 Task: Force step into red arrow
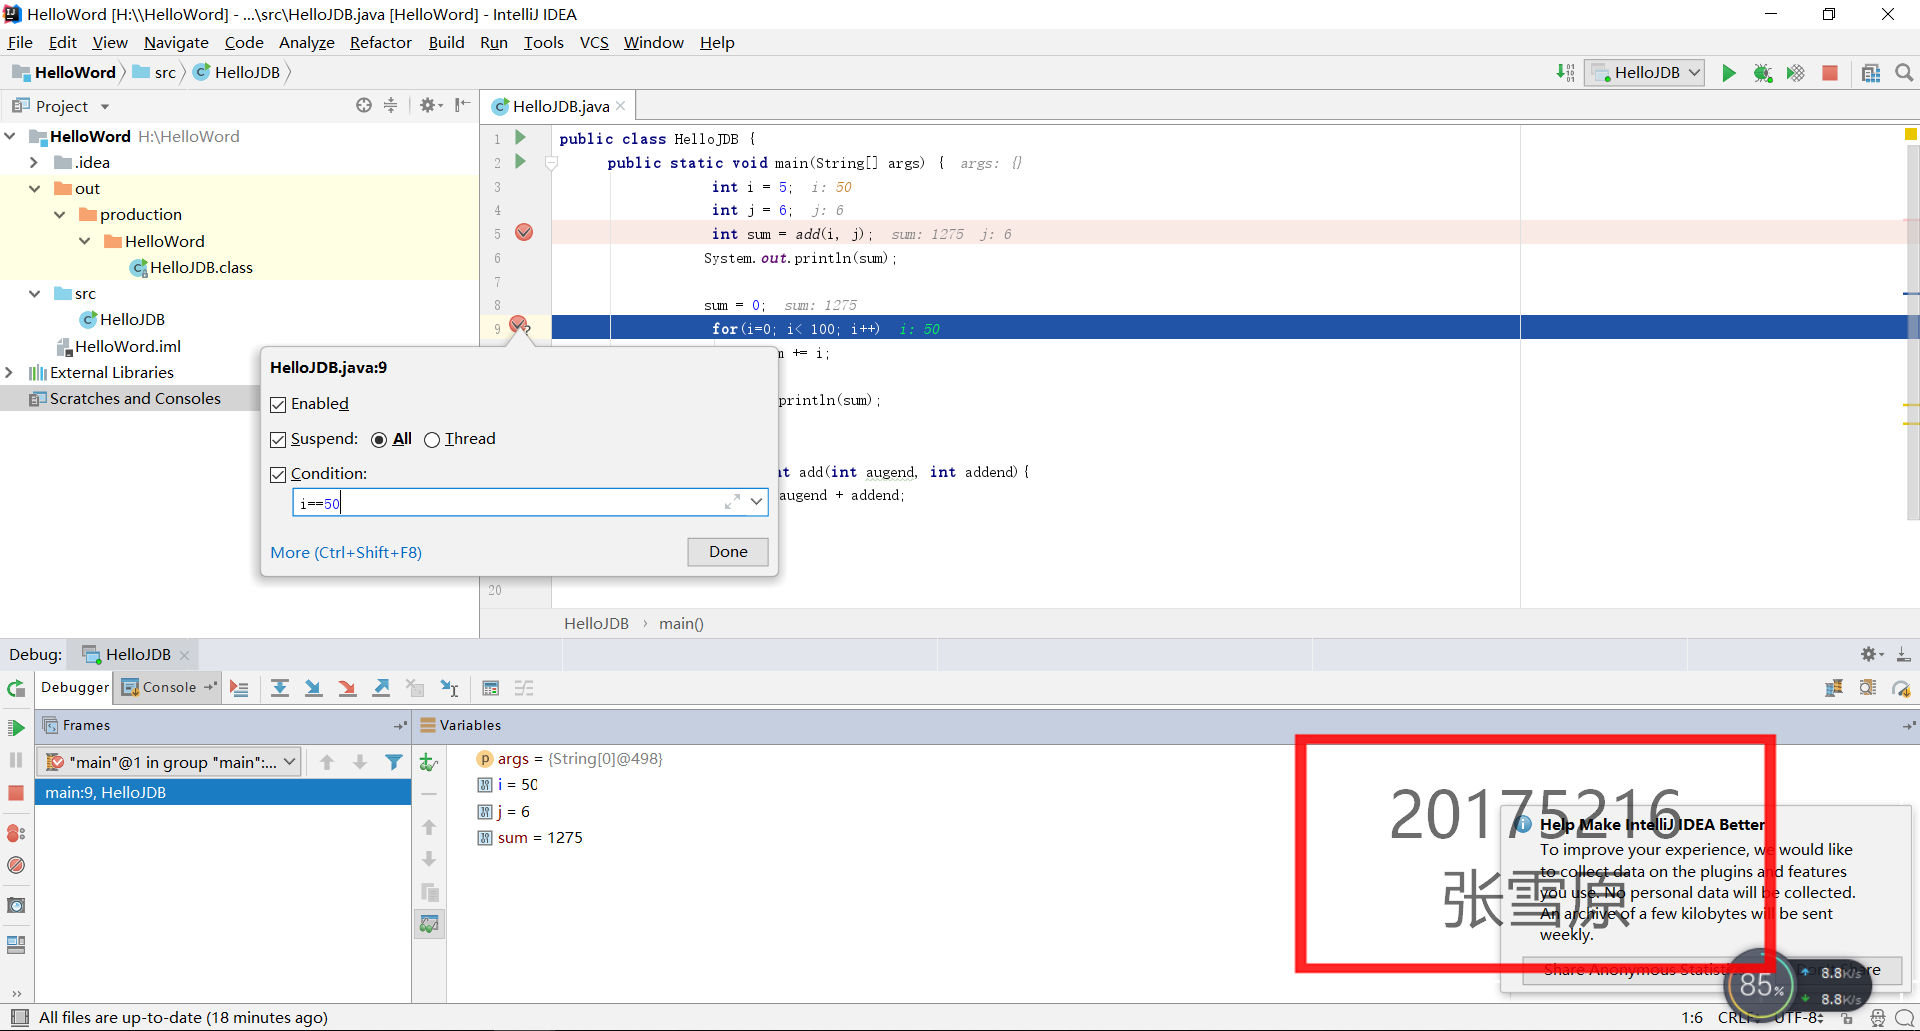pyautogui.click(x=347, y=688)
